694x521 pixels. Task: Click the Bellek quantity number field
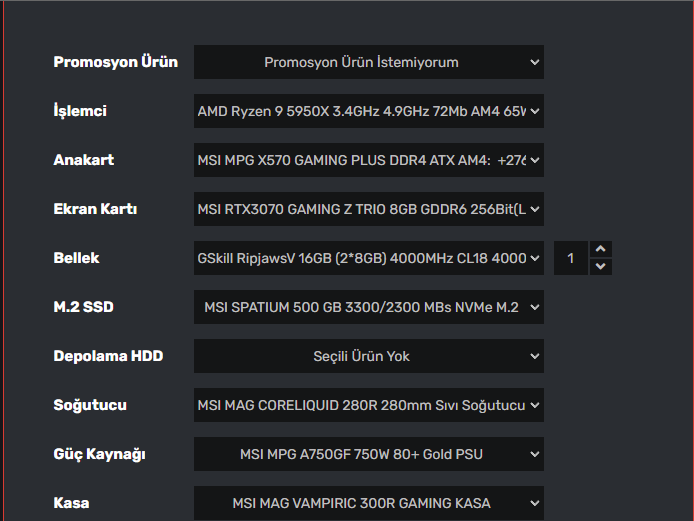point(571,258)
